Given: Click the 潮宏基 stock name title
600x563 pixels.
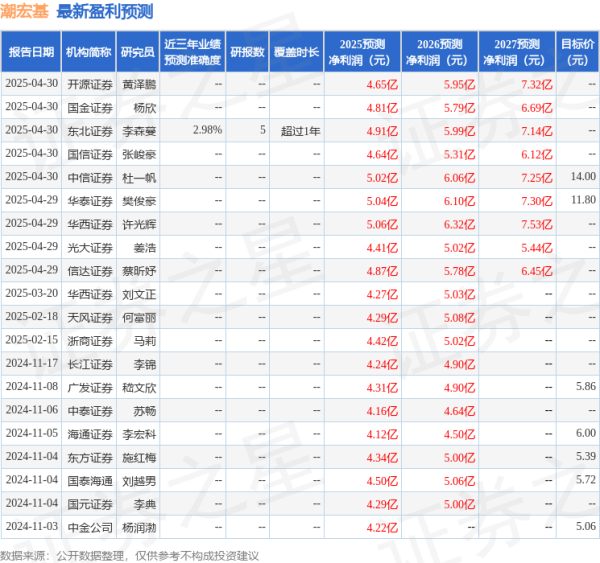Looking at the screenshot, I should point(25,12).
